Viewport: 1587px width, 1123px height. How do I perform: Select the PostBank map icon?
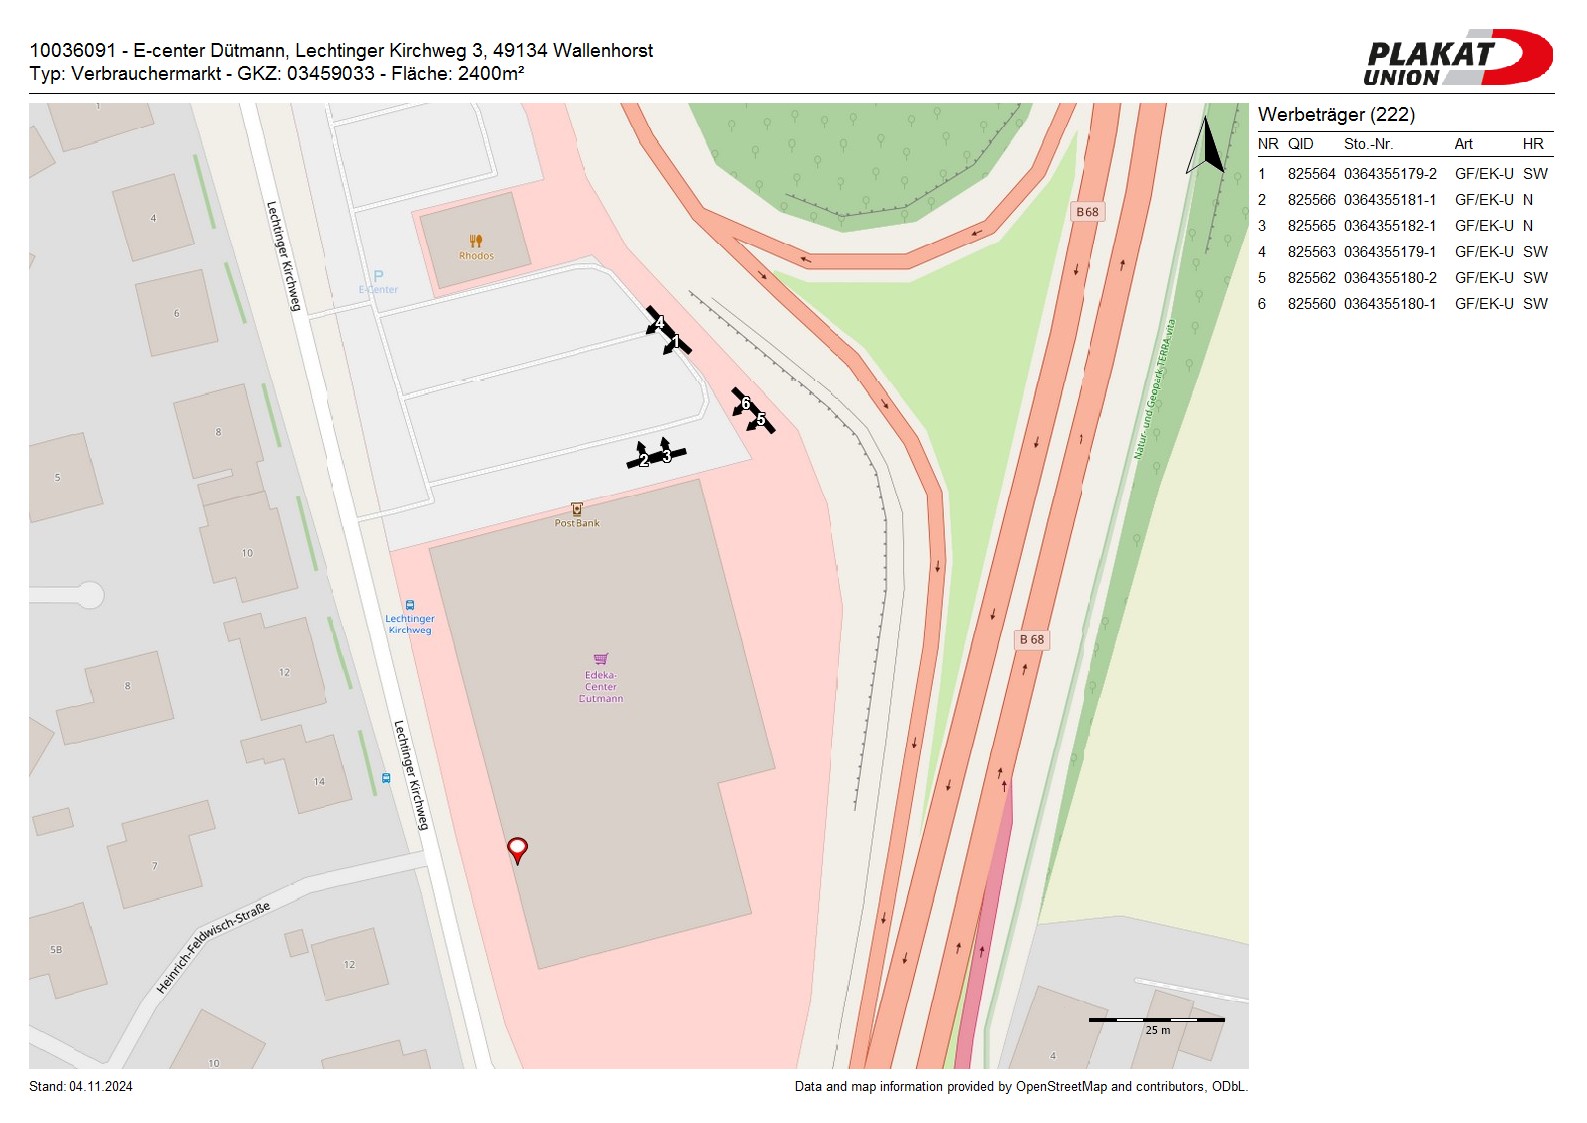577,509
